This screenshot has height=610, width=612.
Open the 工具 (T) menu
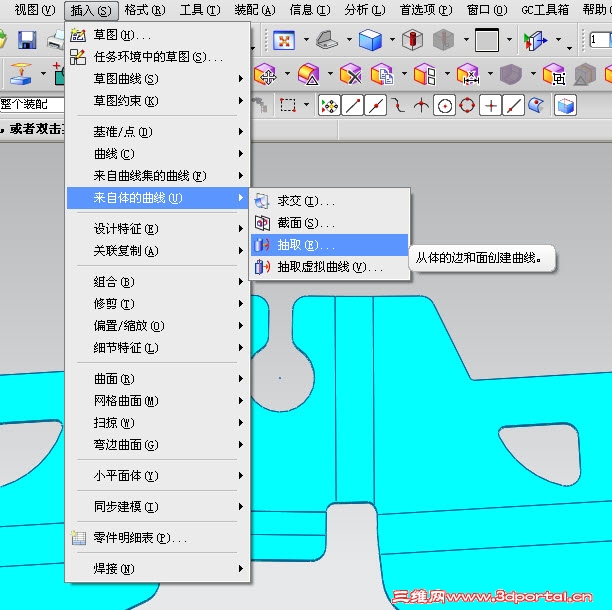click(x=200, y=10)
